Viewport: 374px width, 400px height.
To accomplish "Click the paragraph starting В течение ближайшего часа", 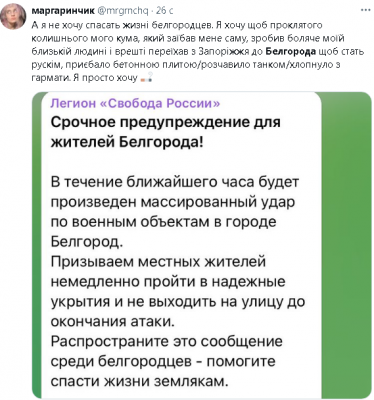I will pos(175,212).
